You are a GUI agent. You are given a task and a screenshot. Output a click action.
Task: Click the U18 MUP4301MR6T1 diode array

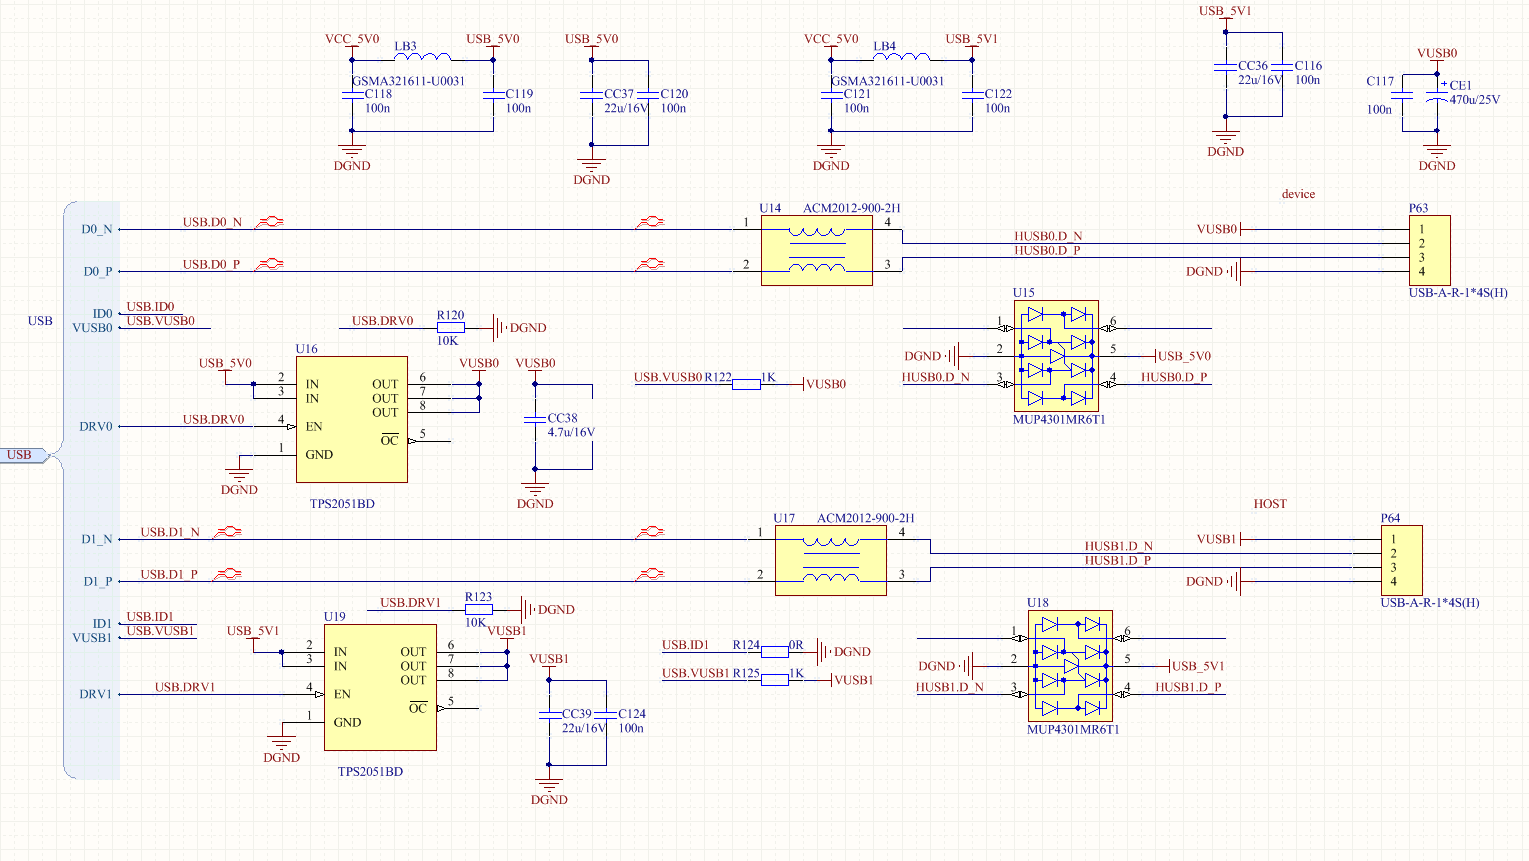1070,666
